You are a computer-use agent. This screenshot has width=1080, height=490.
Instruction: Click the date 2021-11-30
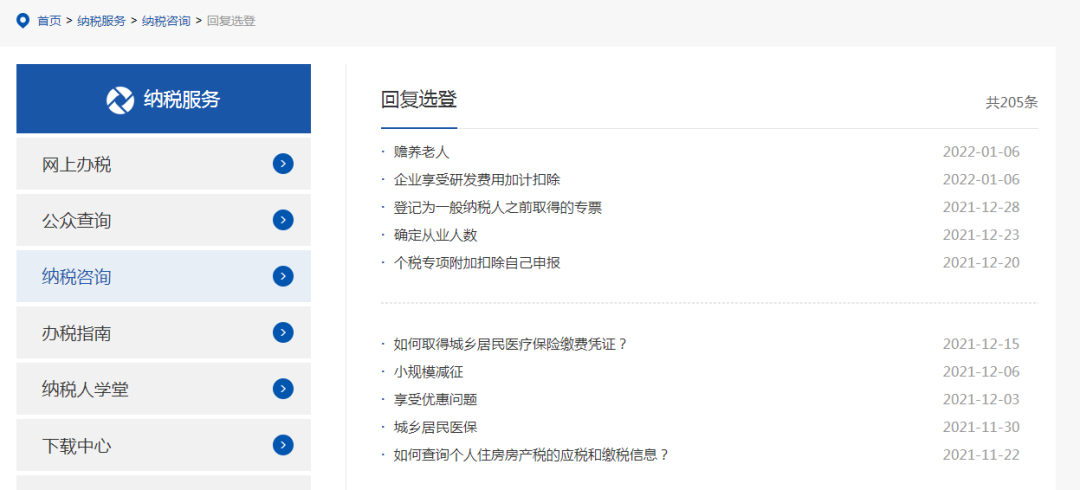pyautogui.click(x=981, y=427)
